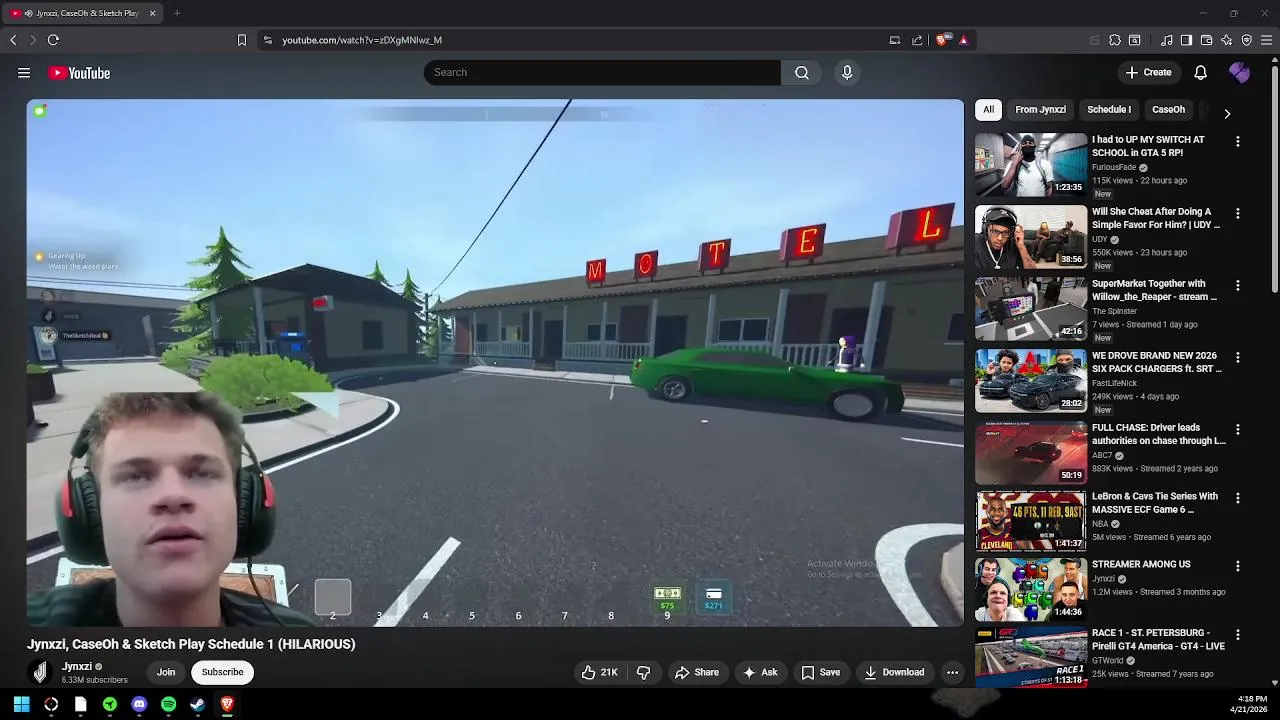Like the video with thumbs up

click(x=599, y=672)
